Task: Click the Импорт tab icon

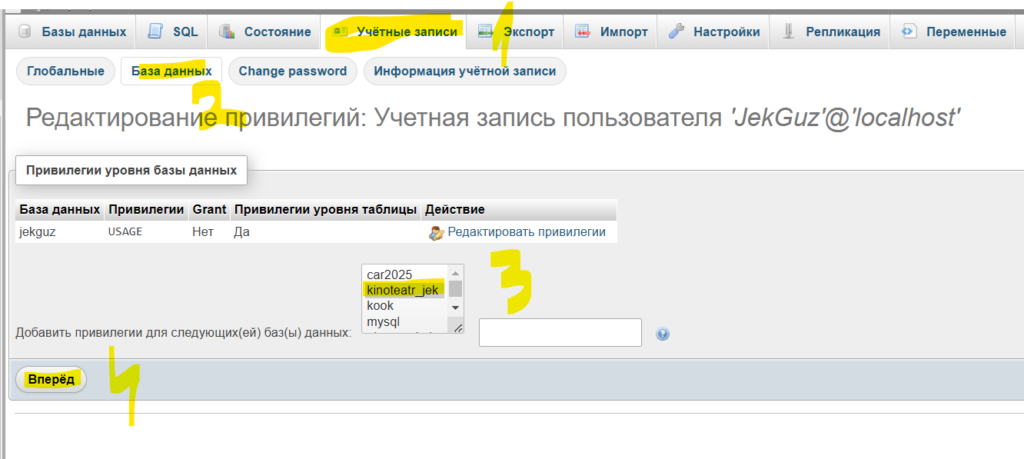Action: click(x=582, y=31)
